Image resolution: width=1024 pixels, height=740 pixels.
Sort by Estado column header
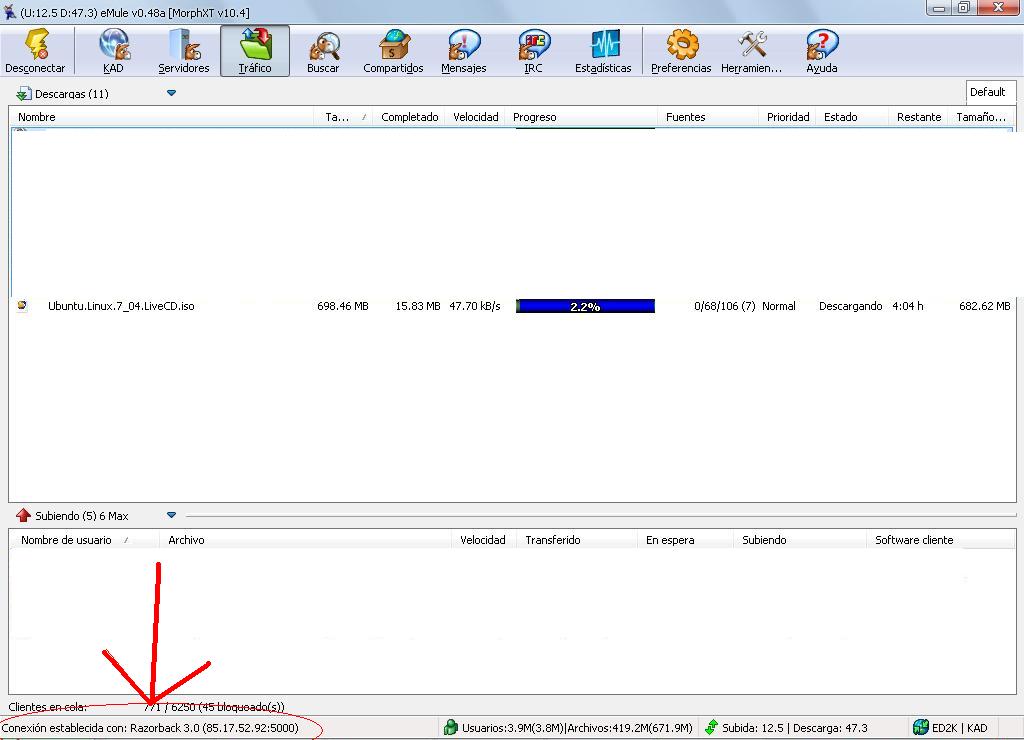(x=852, y=117)
